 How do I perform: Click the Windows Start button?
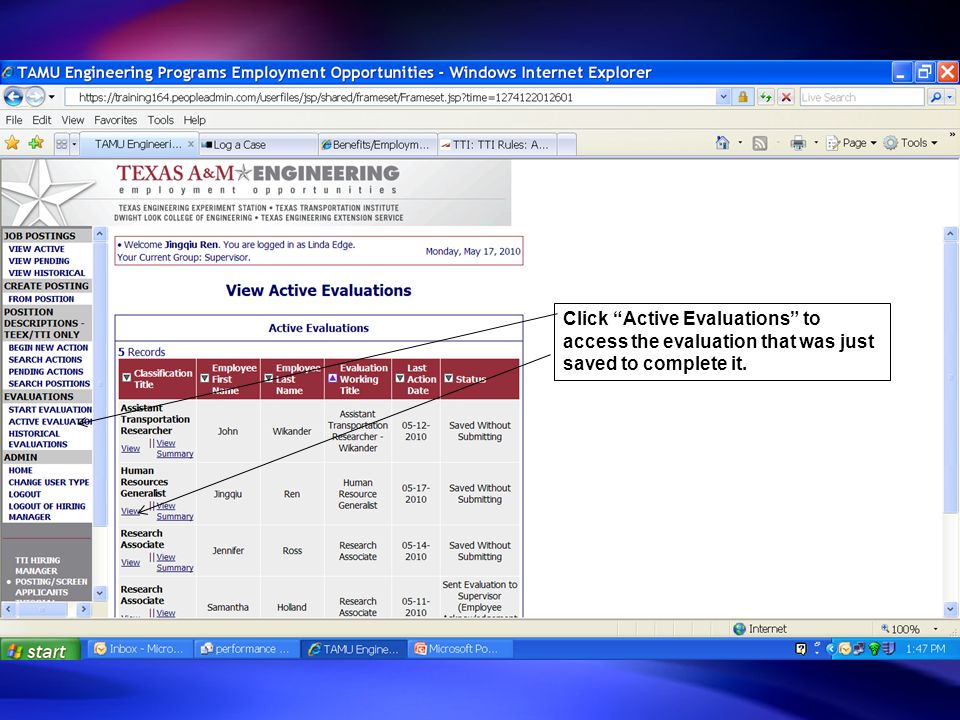pos(40,650)
